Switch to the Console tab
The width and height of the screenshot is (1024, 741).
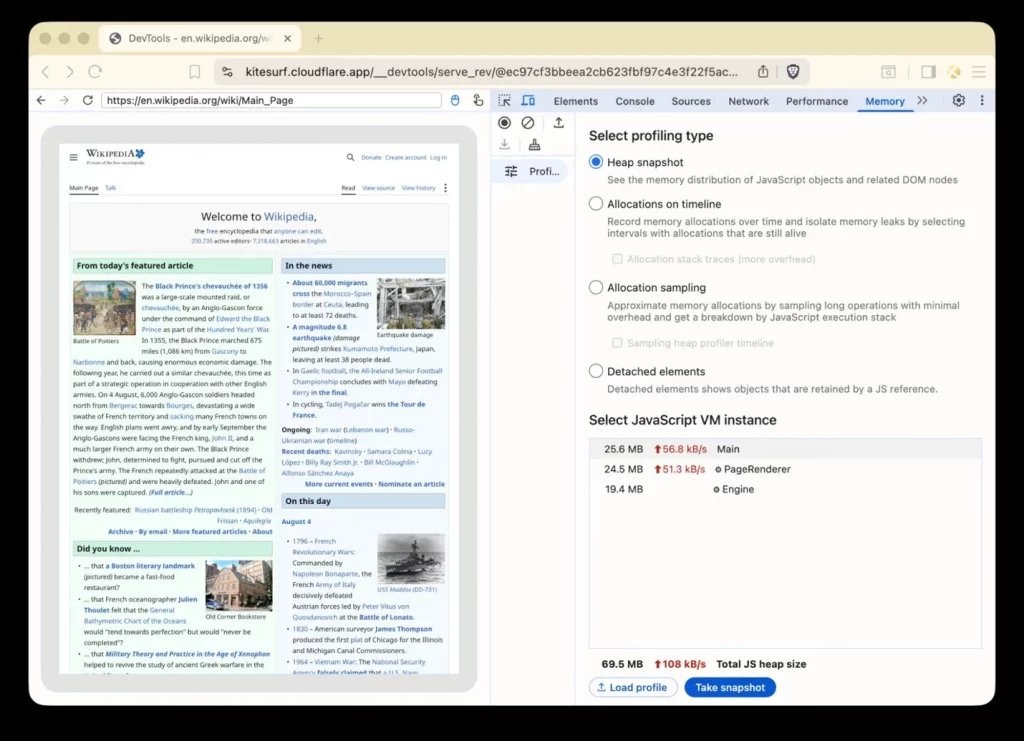(x=635, y=101)
